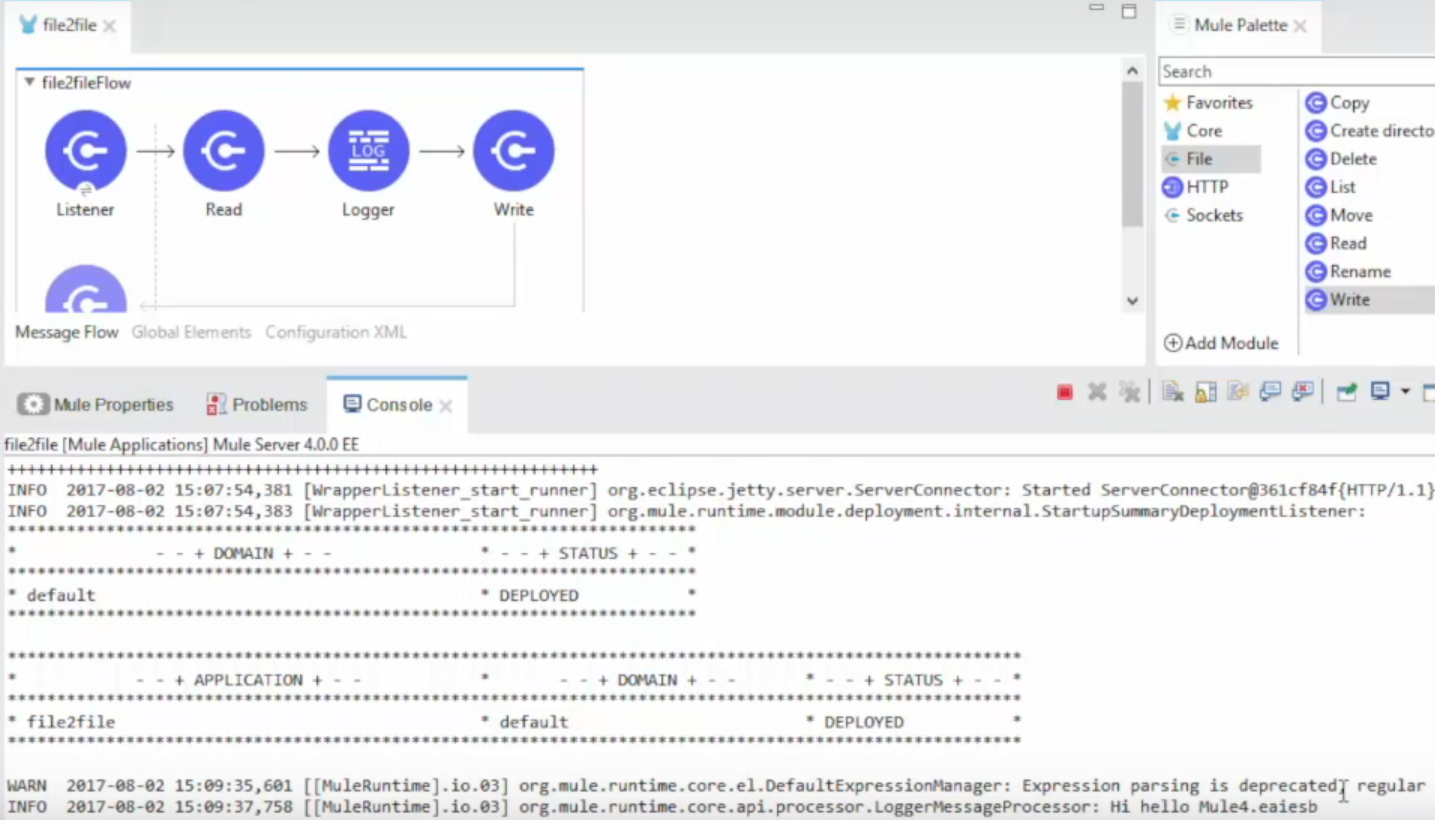Choose the Create directory operation in palette

(1370, 131)
